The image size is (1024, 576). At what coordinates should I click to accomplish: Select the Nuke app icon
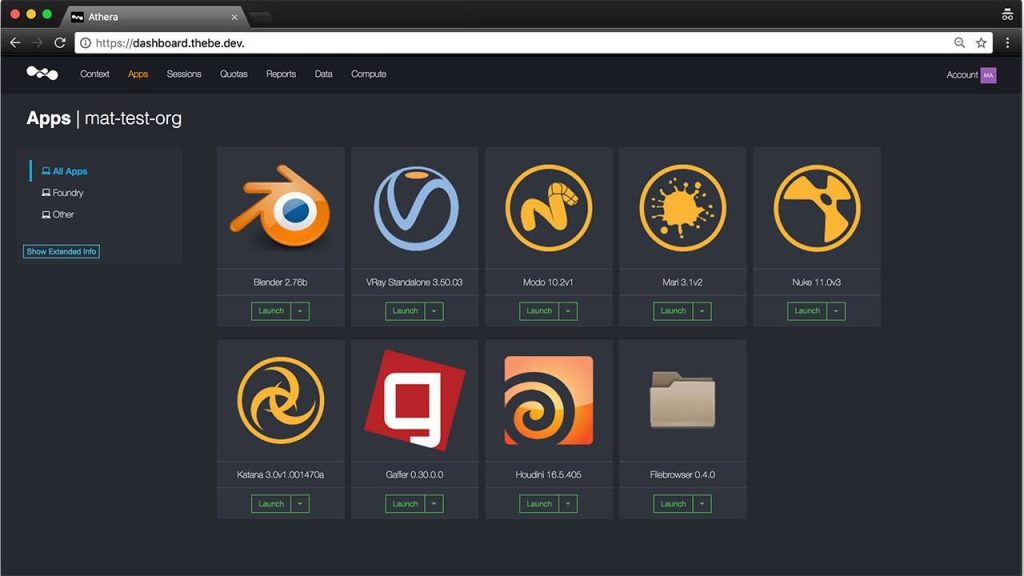[x=817, y=209]
